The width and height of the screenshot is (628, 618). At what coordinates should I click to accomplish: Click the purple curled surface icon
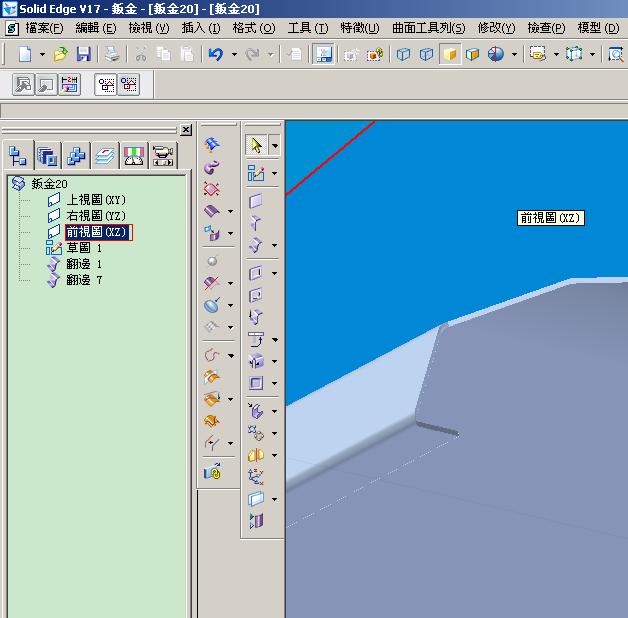pyautogui.click(x=212, y=167)
